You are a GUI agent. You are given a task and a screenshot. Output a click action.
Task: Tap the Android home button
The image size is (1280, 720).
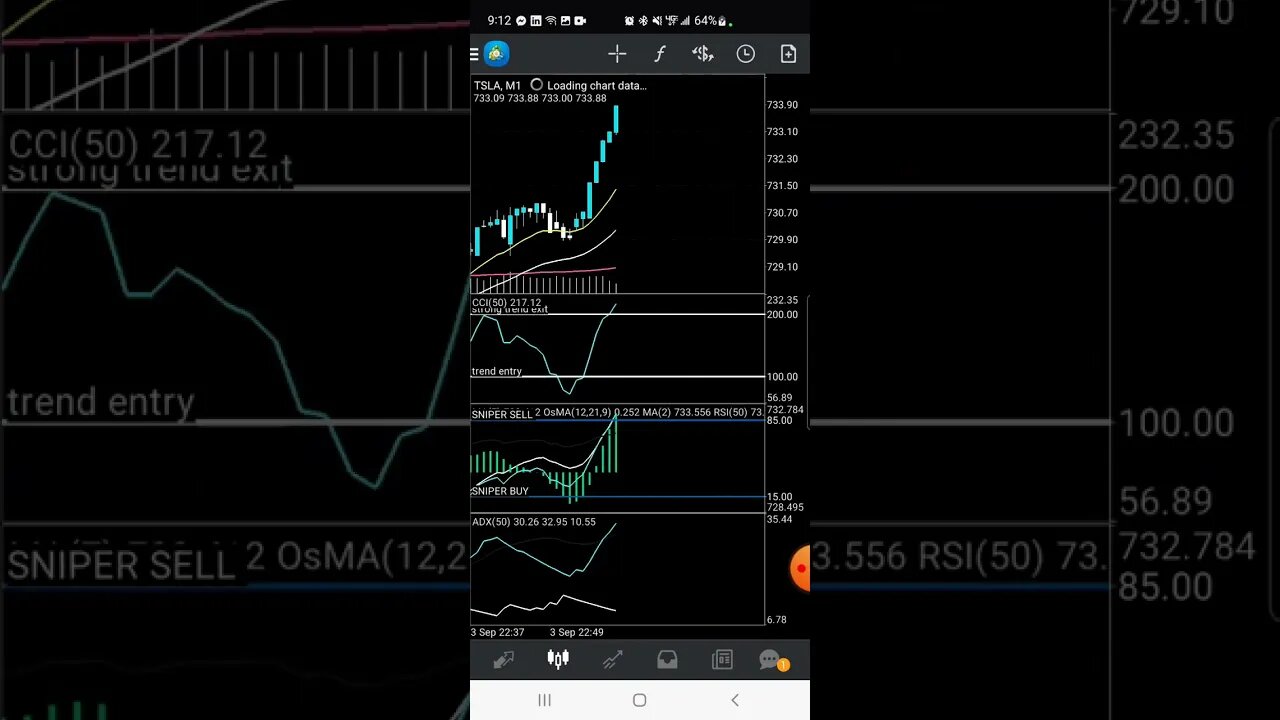tap(640, 700)
